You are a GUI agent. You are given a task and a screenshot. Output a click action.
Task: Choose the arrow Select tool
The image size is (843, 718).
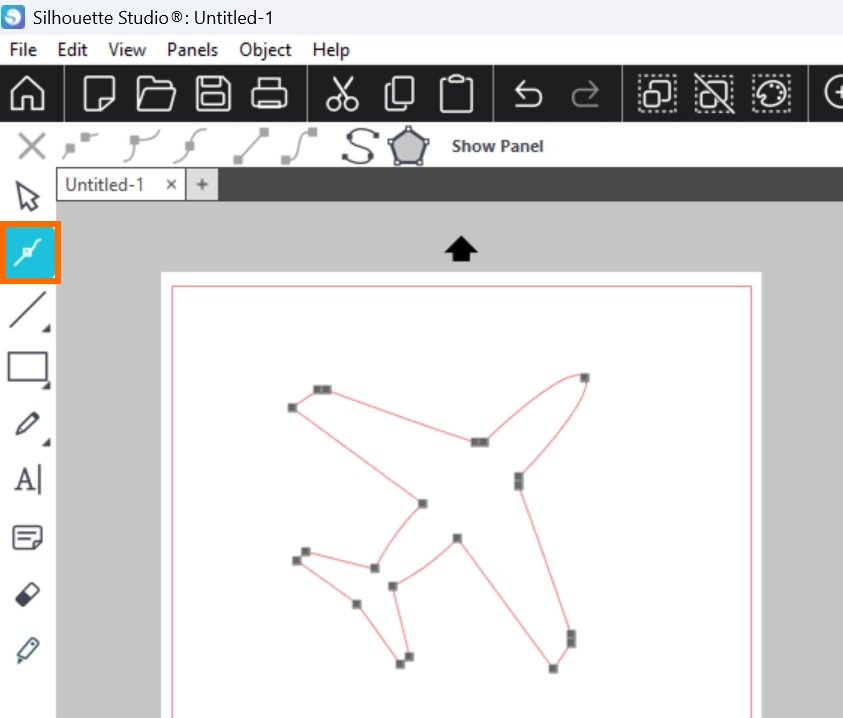(x=28, y=196)
